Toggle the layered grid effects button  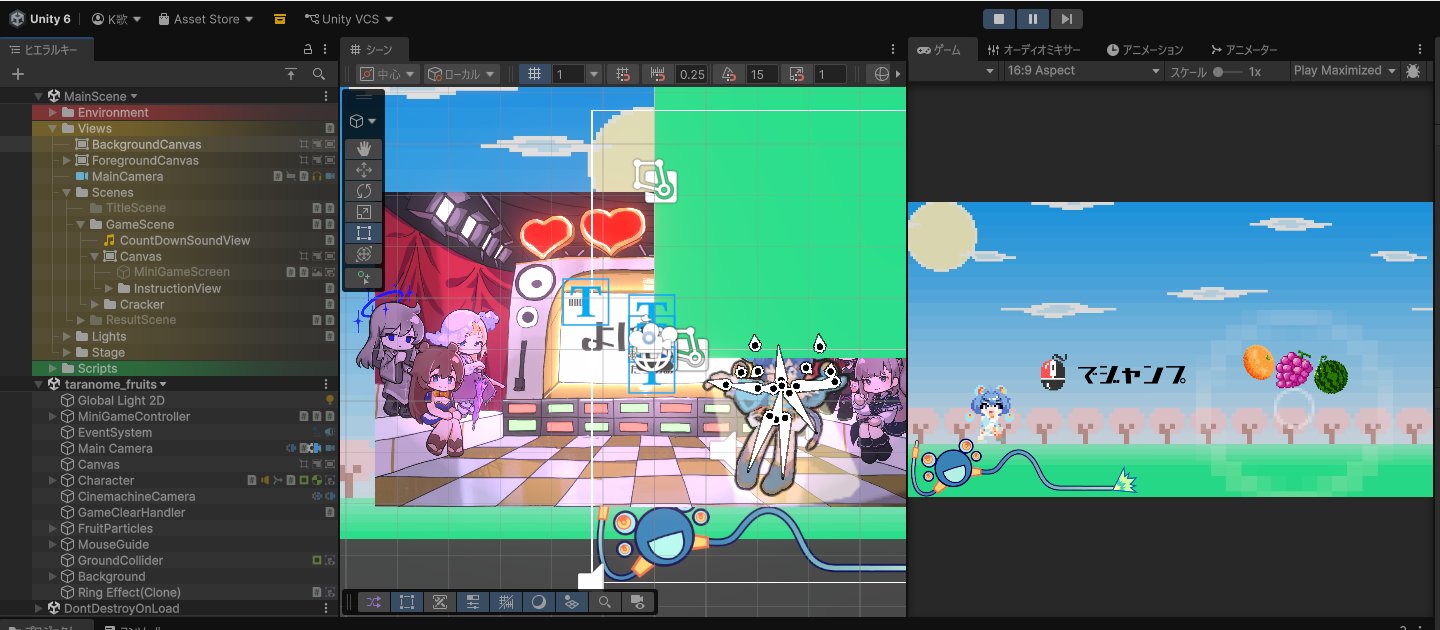point(570,602)
